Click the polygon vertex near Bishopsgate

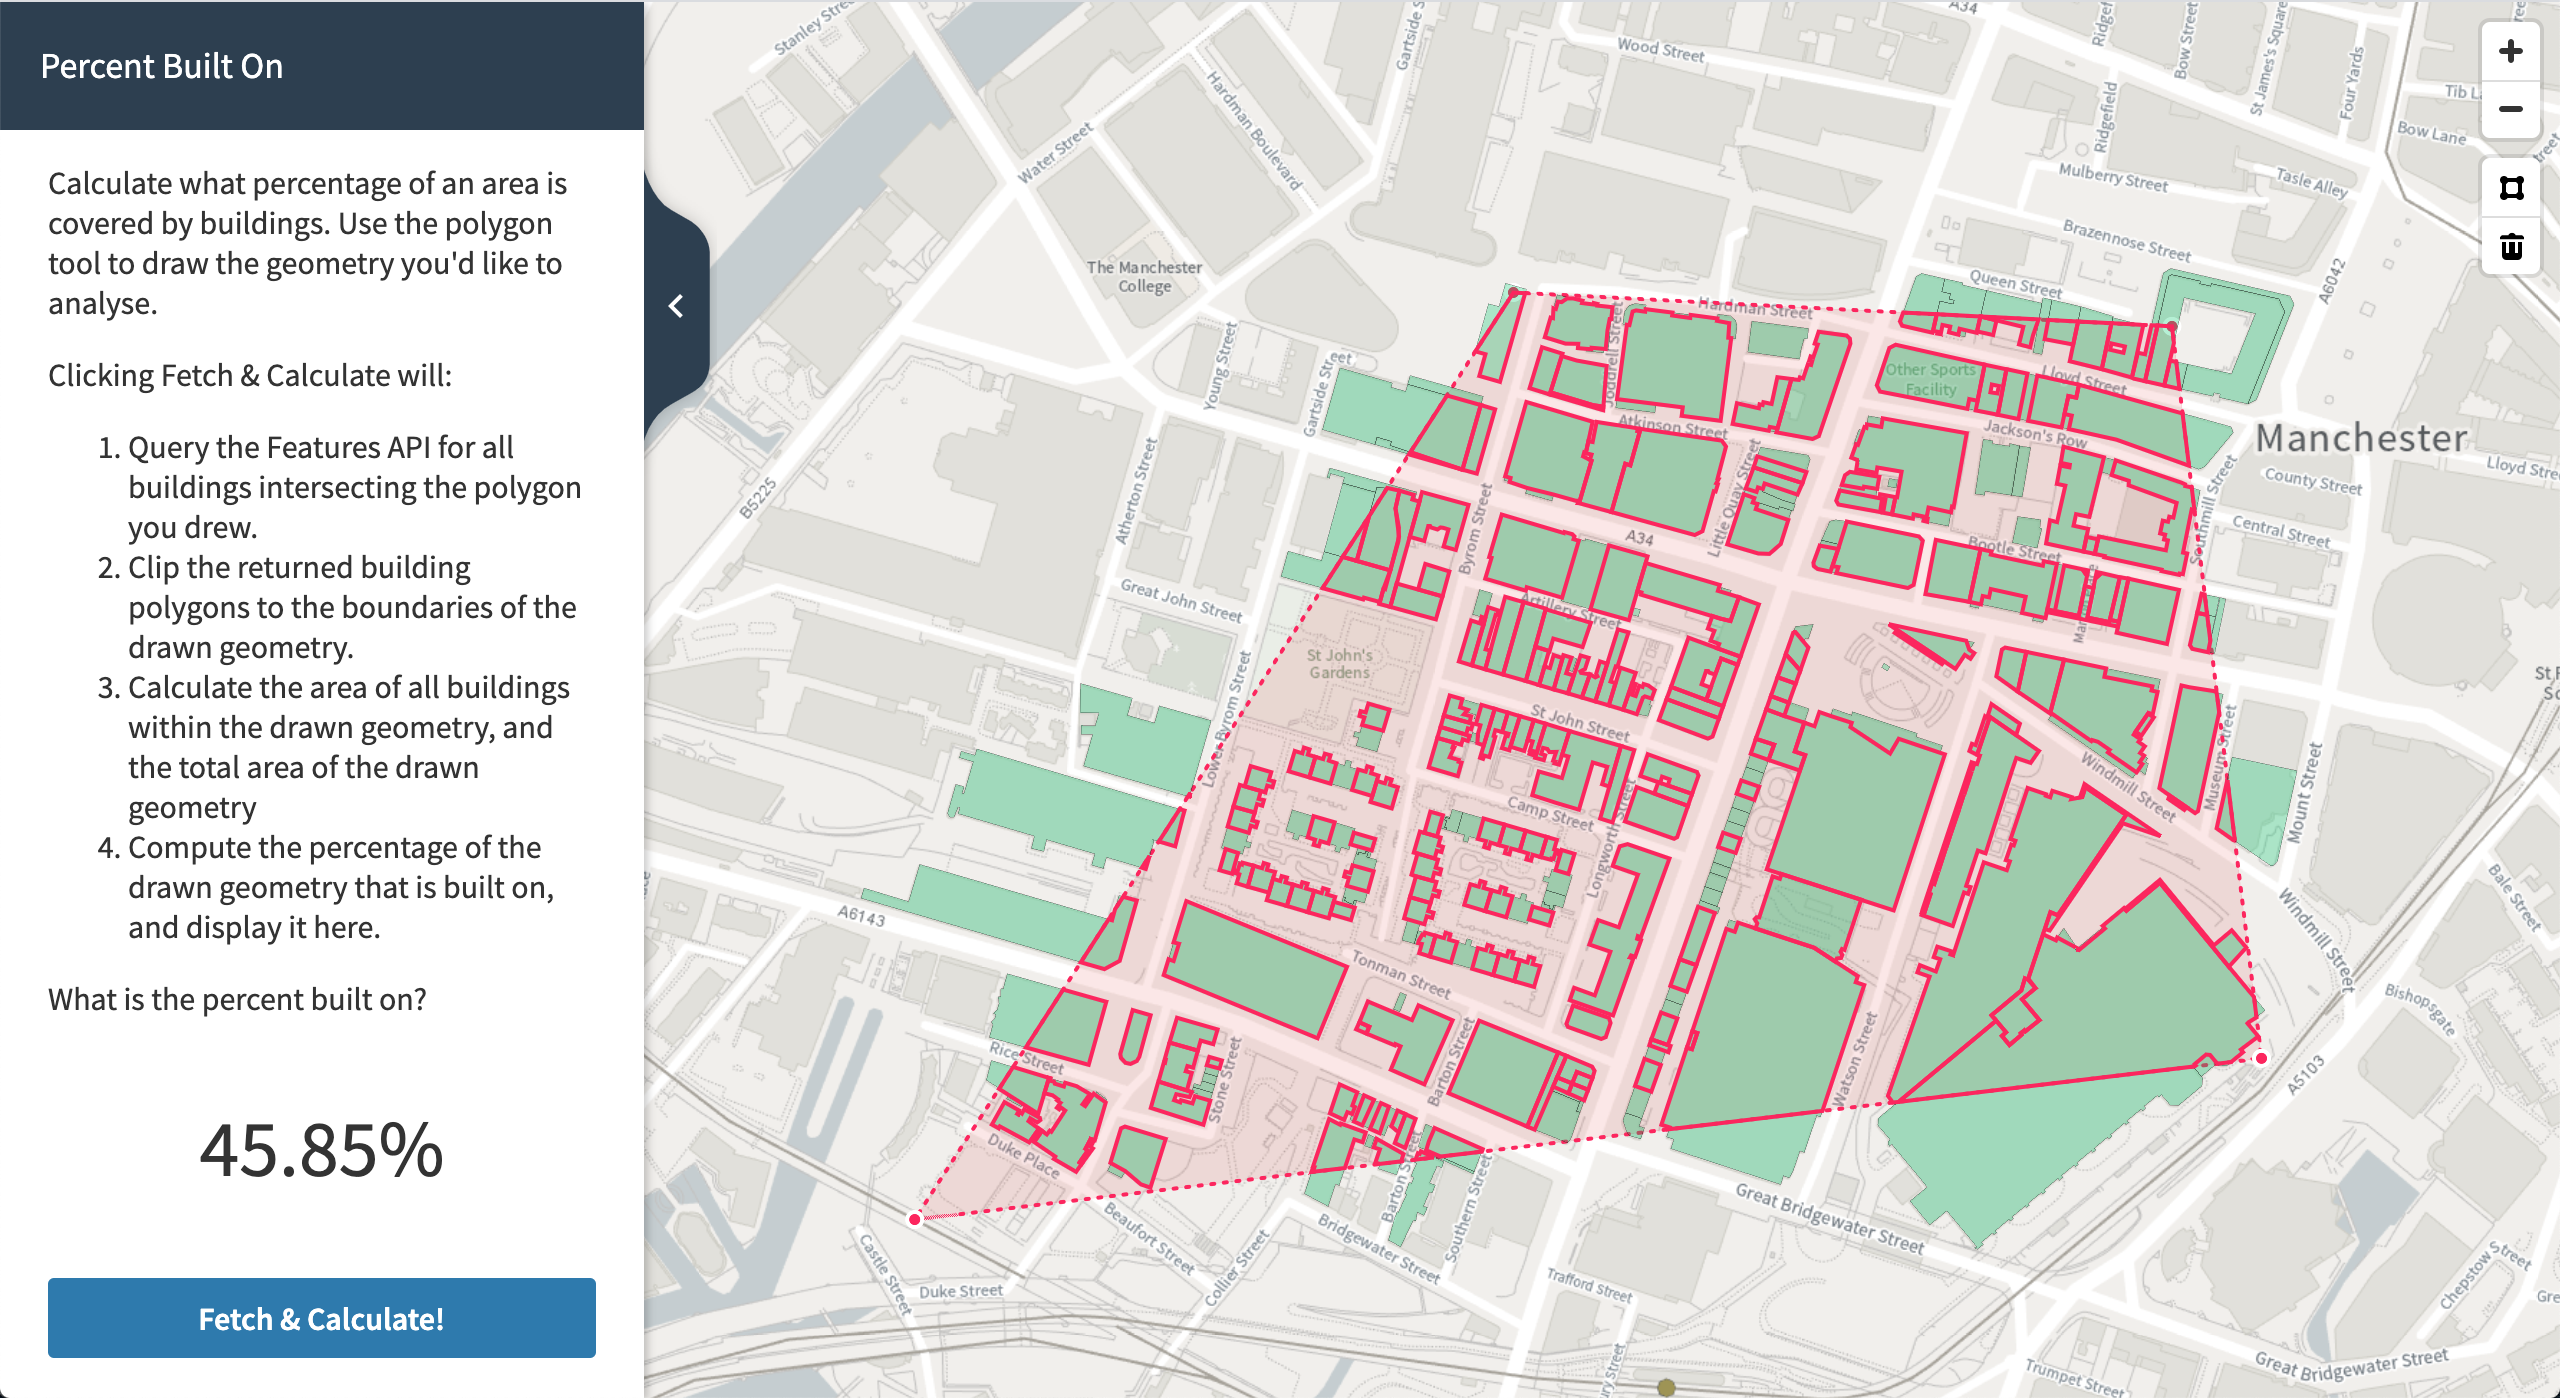[2261, 1058]
